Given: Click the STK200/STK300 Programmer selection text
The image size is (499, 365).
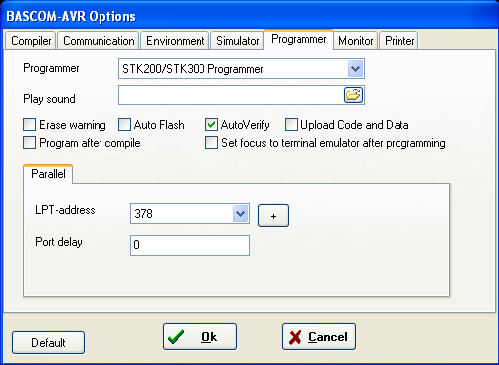Looking at the screenshot, I should point(193,69).
